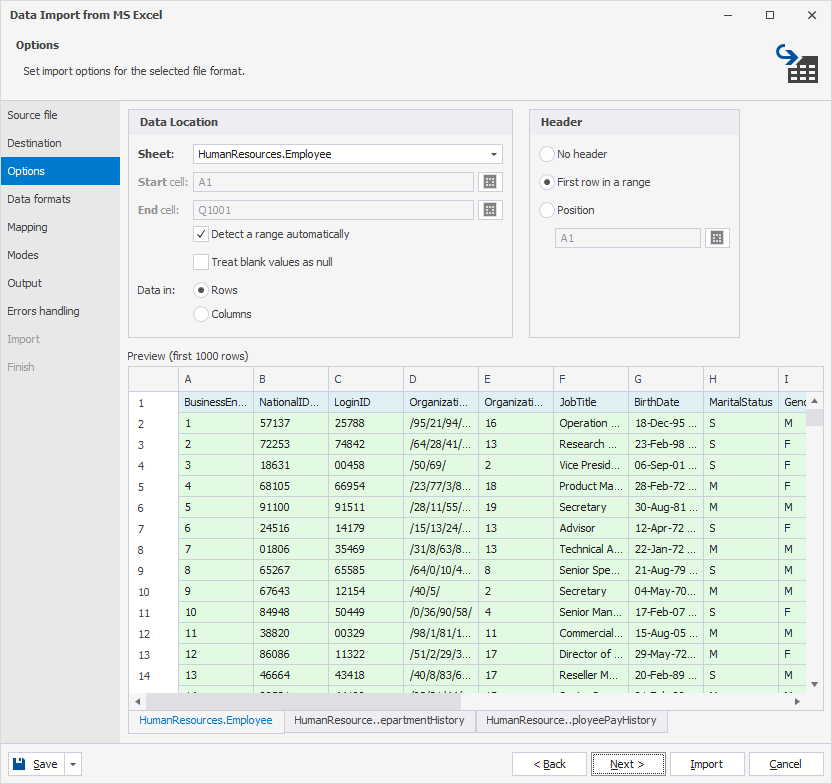Viewport: 832px width, 784px height.
Task: Click preview scroll down arrow
Action: pyautogui.click(x=814, y=685)
